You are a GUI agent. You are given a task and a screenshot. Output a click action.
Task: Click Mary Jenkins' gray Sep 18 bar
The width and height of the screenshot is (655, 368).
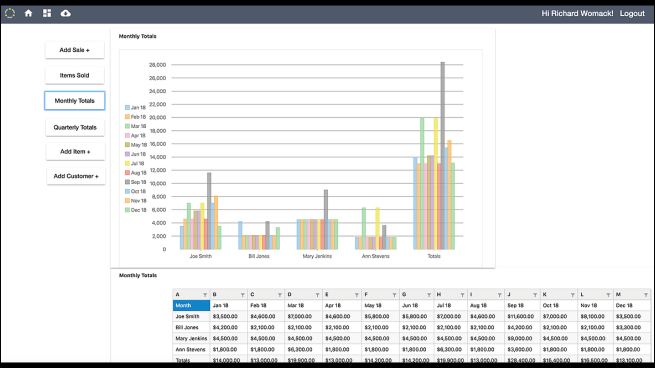[x=326, y=220]
